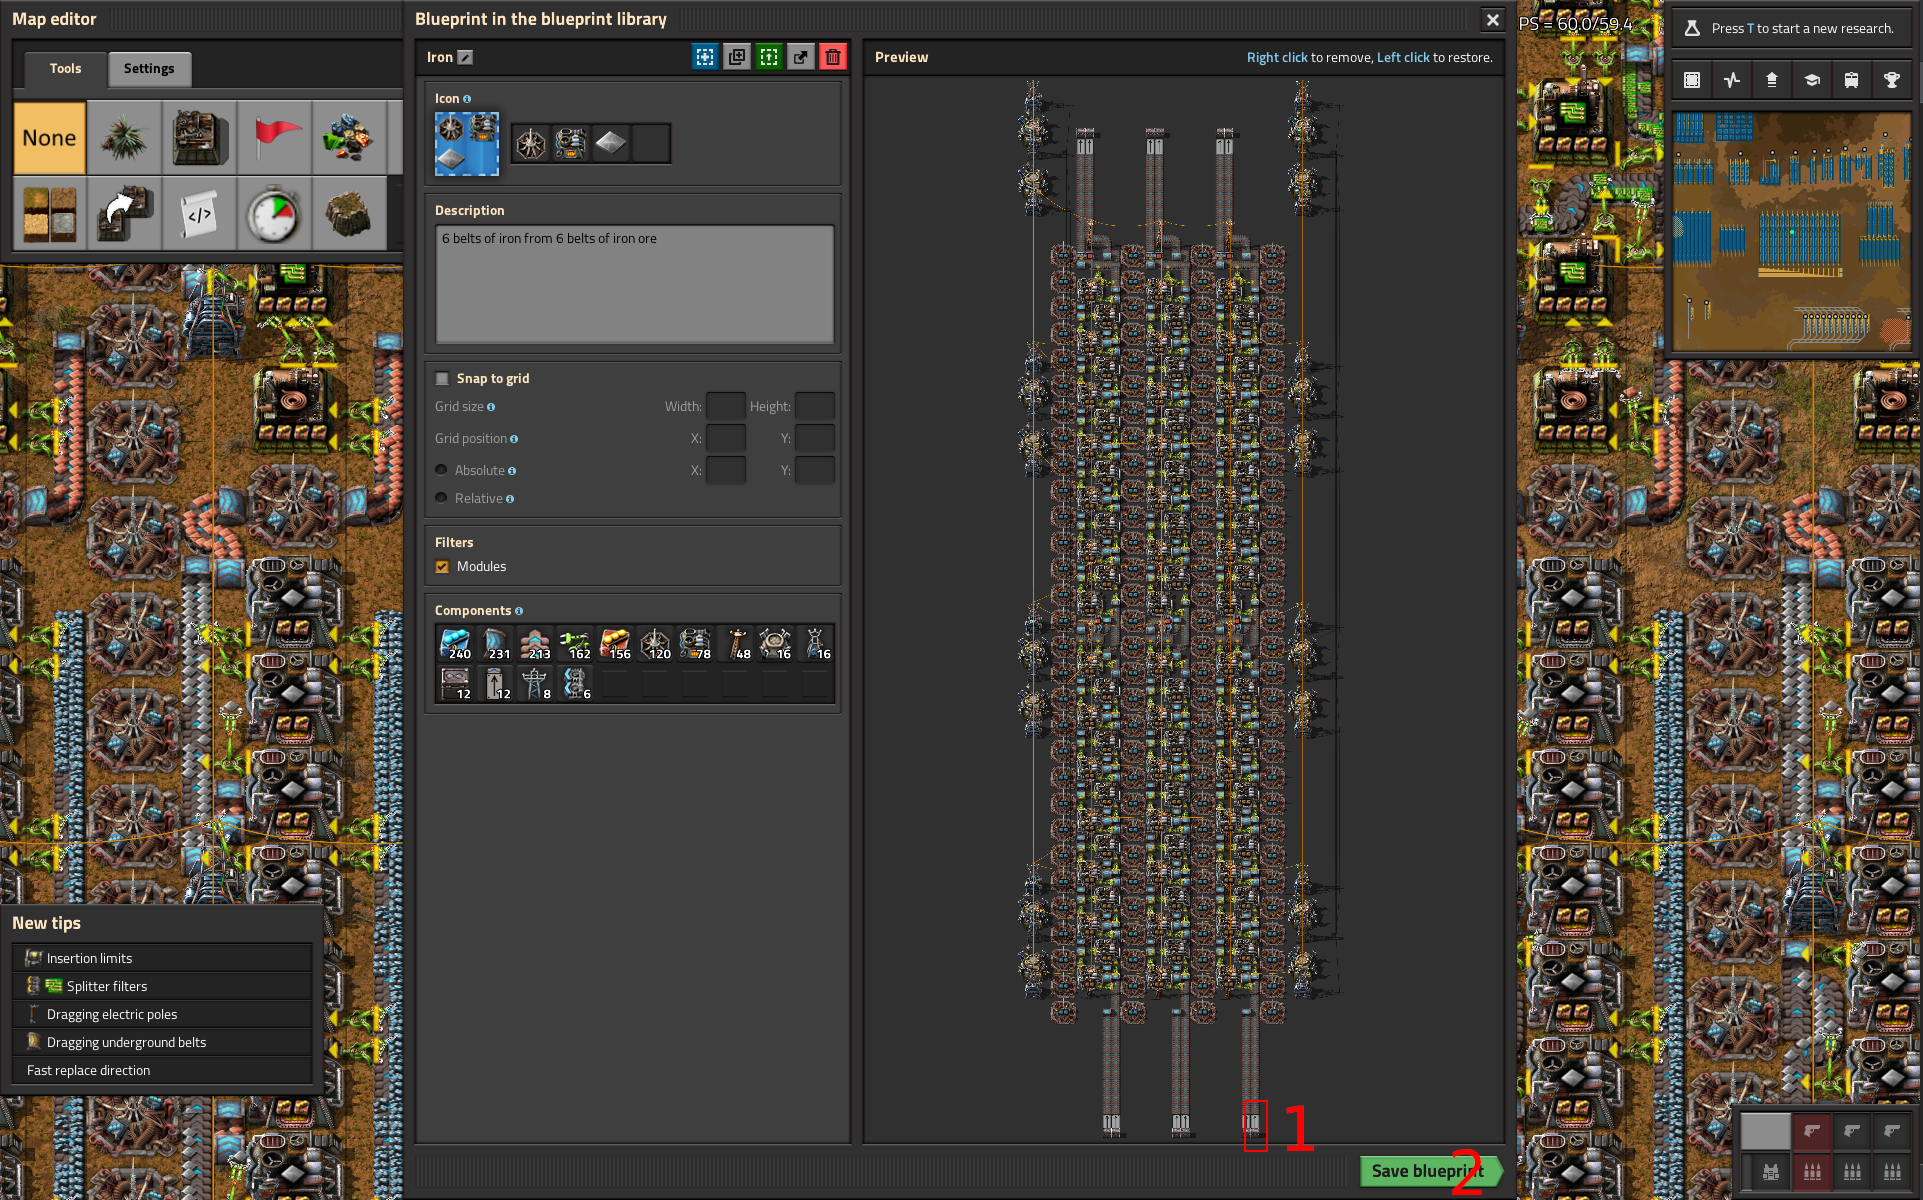Click the express underground belt component showing 231
The width and height of the screenshot is (1923, 1200).
(x=495, y=643)
